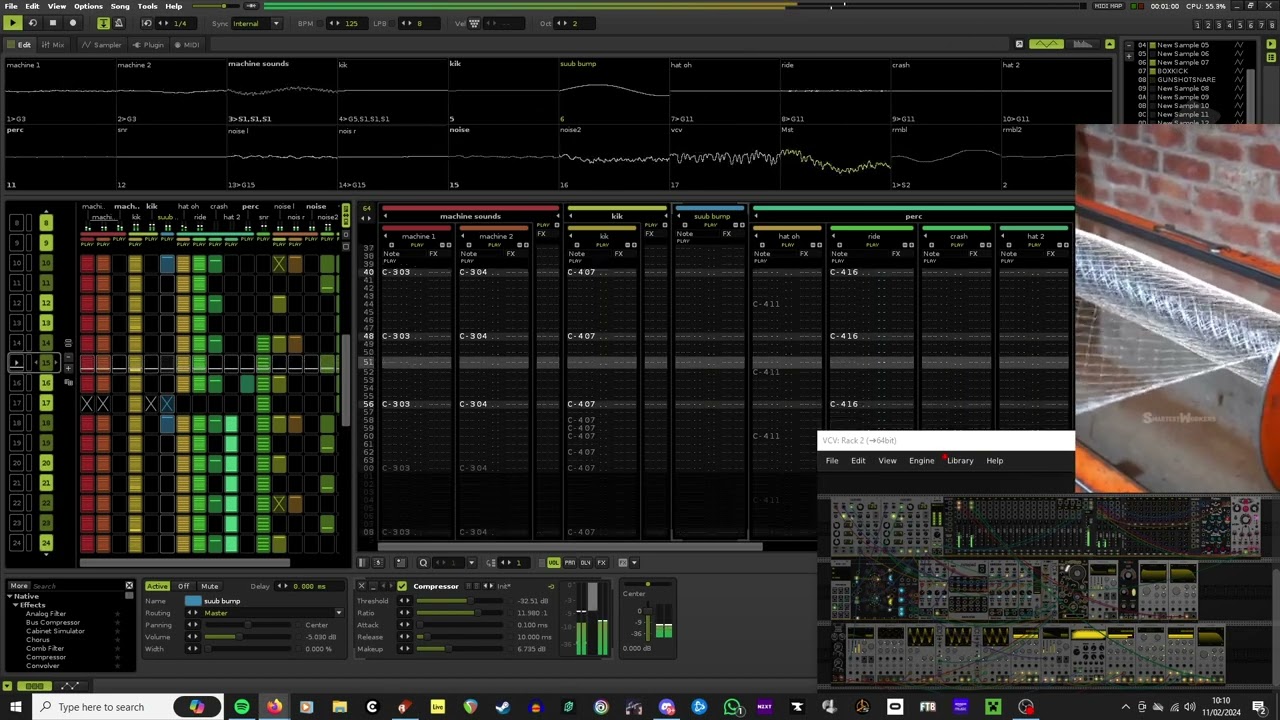
Task: Remove the Compressor device X icon
Action: click(361, 586)
